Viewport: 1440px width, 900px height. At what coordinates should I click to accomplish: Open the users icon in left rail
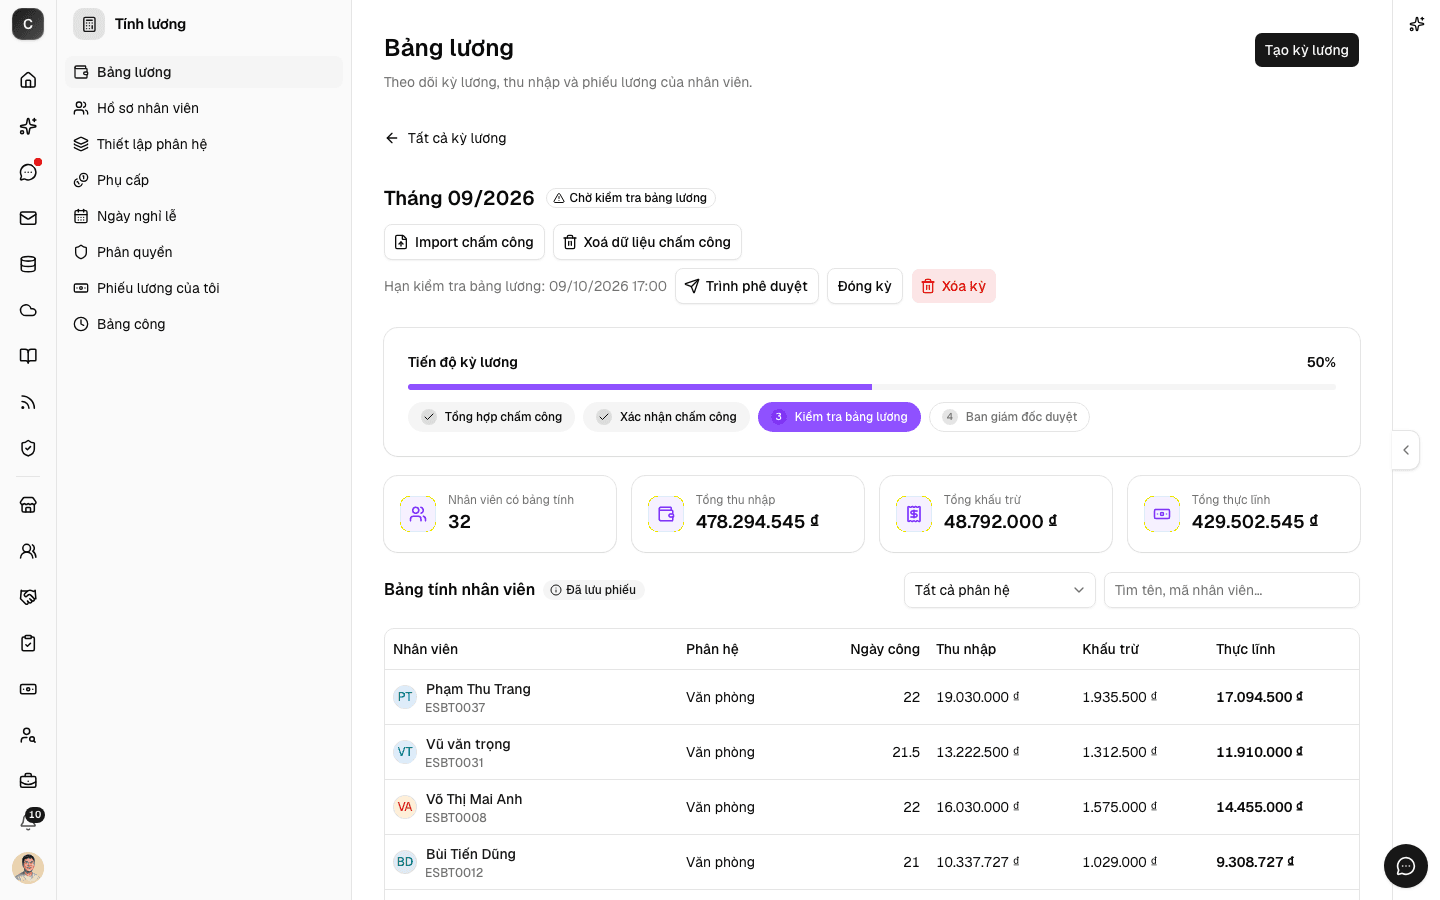click(28, 551)
